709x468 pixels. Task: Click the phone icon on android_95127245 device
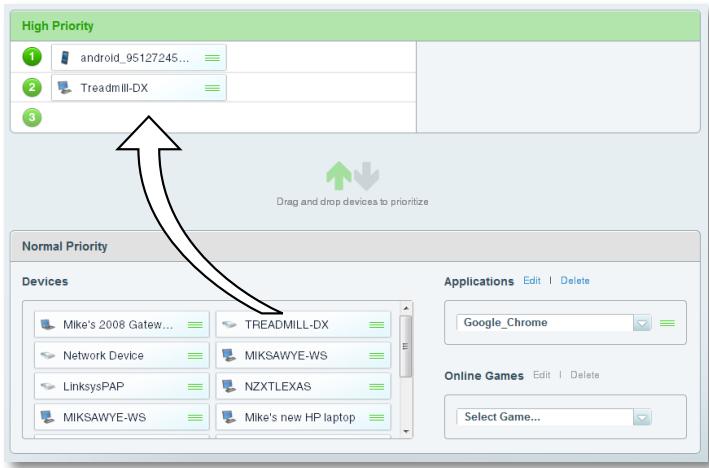click(x=65, y=57)
